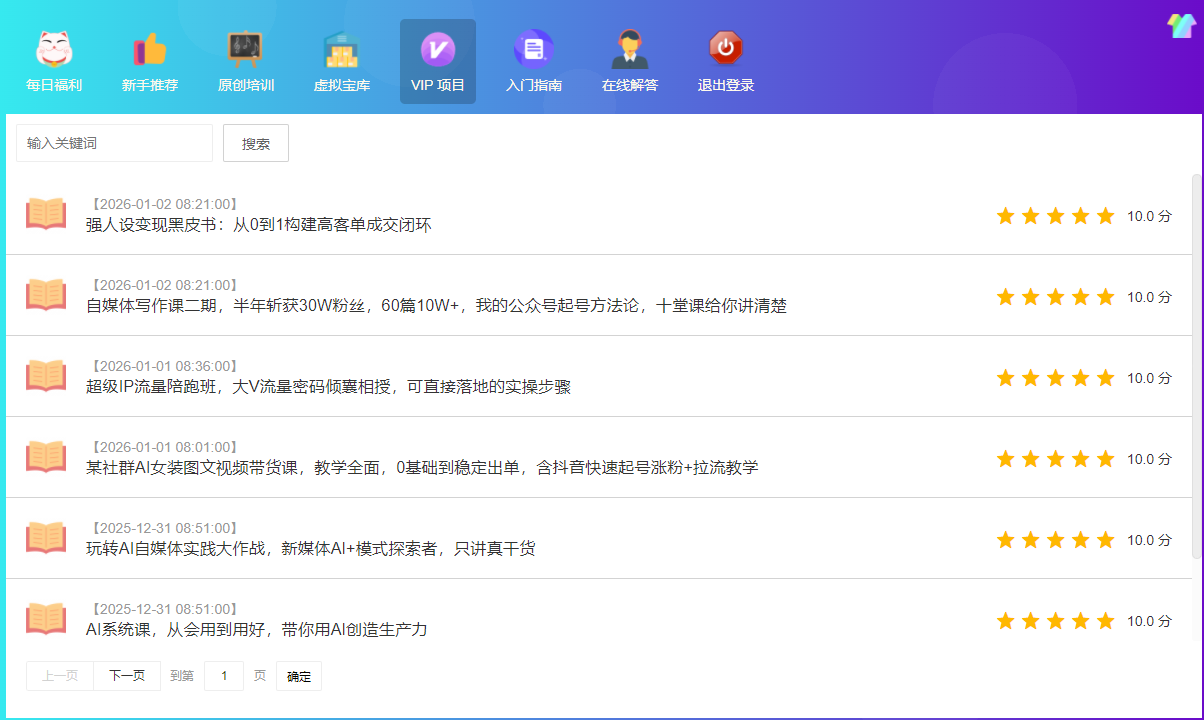This screenshot has width=1204, height=720.
Task: Focus the 输入关键词 search field
Action: tap(114, 143)
